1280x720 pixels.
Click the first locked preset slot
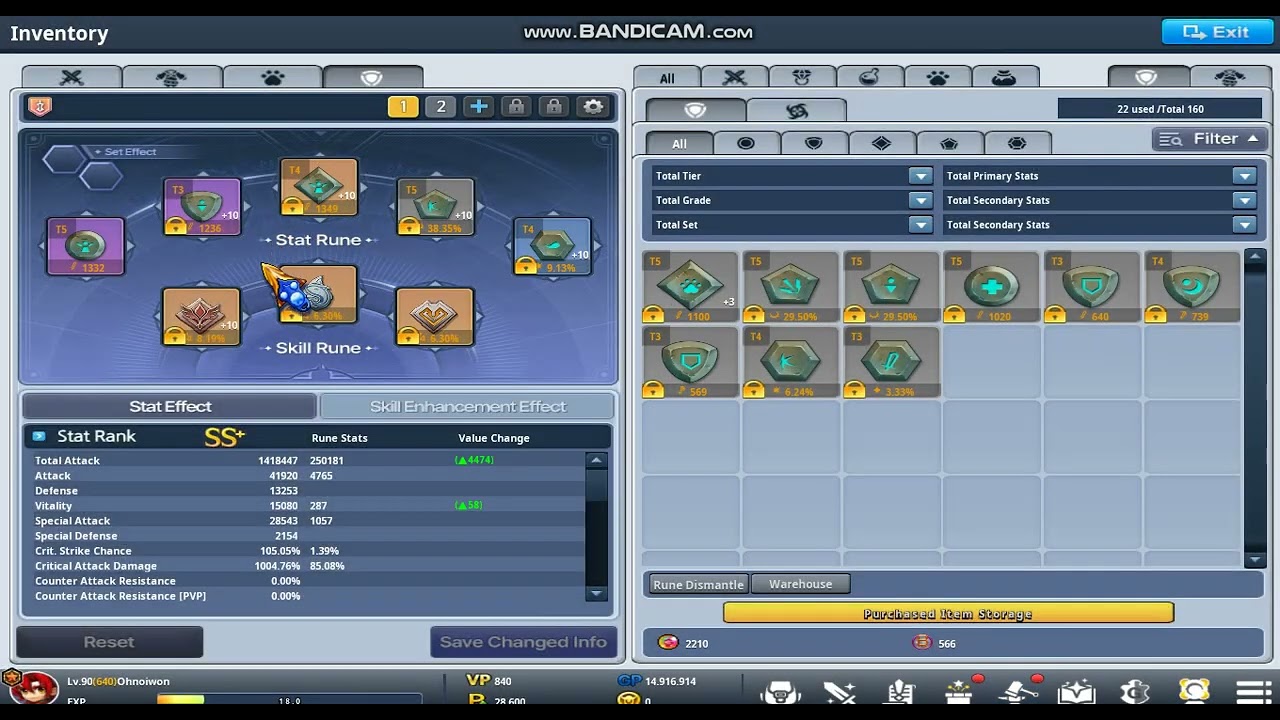pyautogui.click(x=516, y=106)
